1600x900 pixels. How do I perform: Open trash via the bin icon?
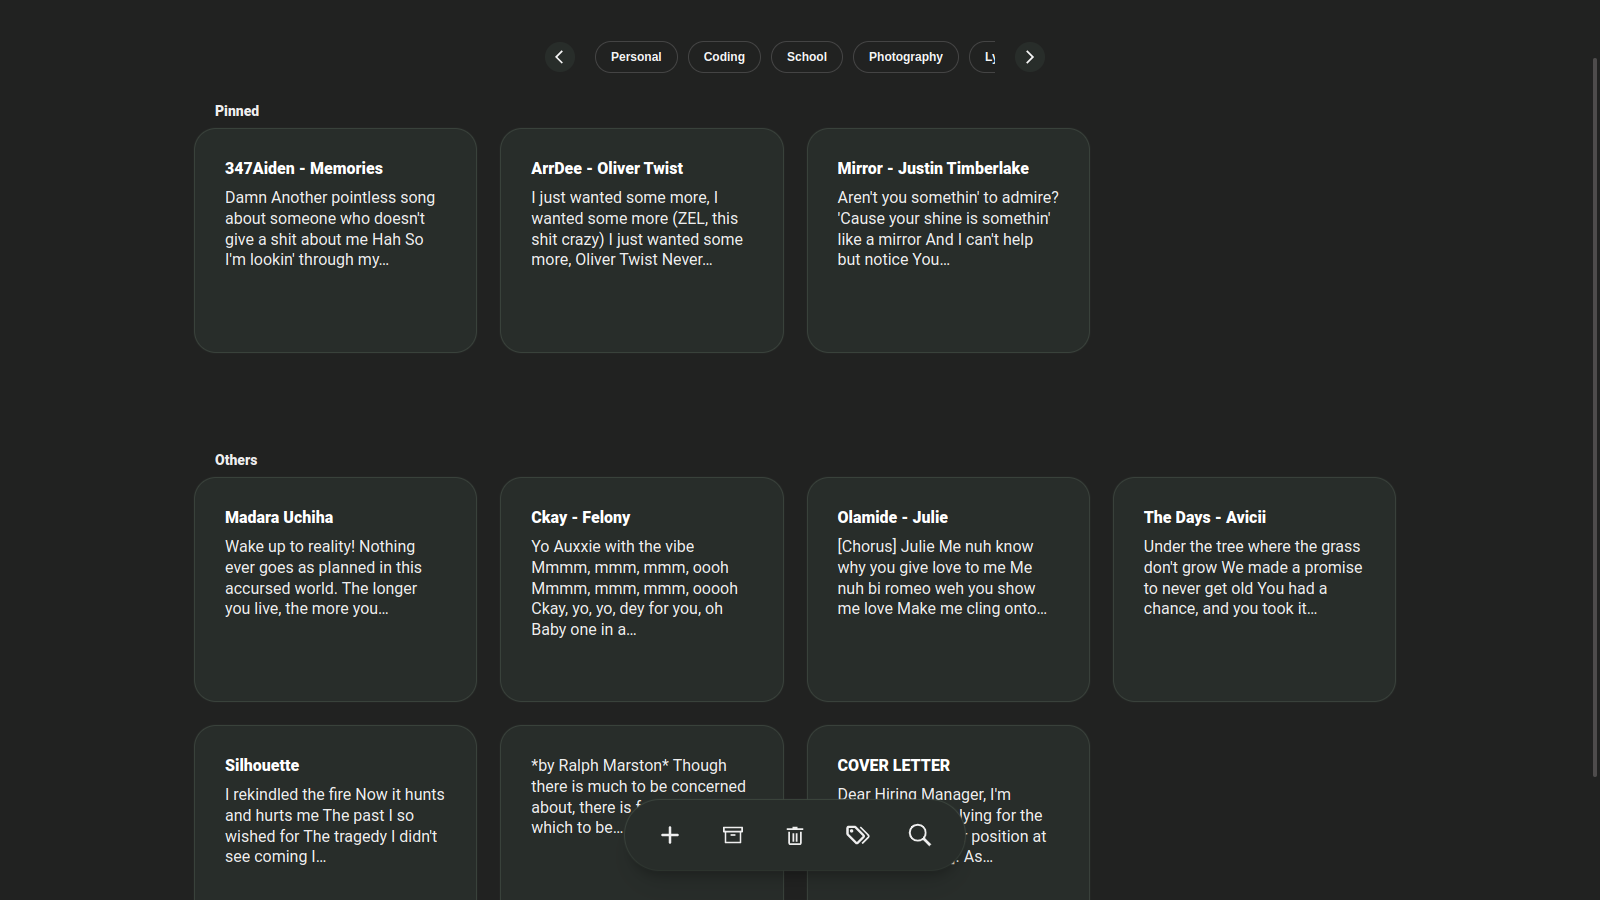(x=795, y=835)
